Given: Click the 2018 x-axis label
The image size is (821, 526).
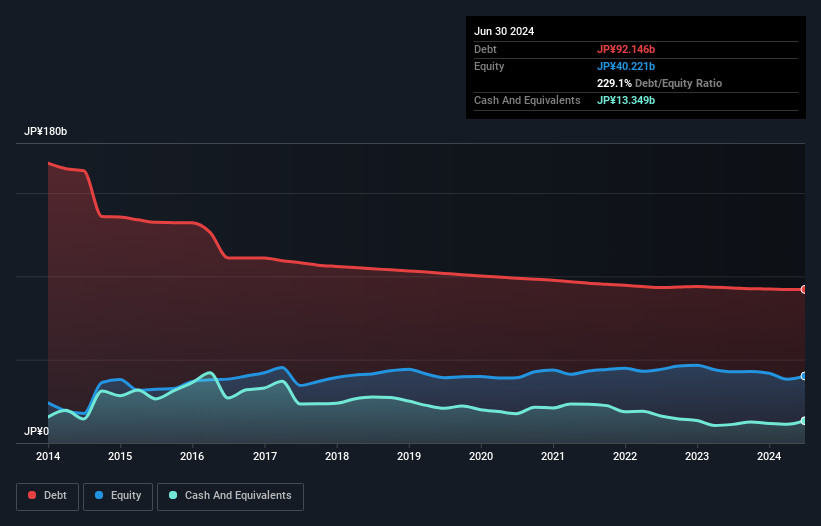Looking at the screenshot, I should (337, 456).
